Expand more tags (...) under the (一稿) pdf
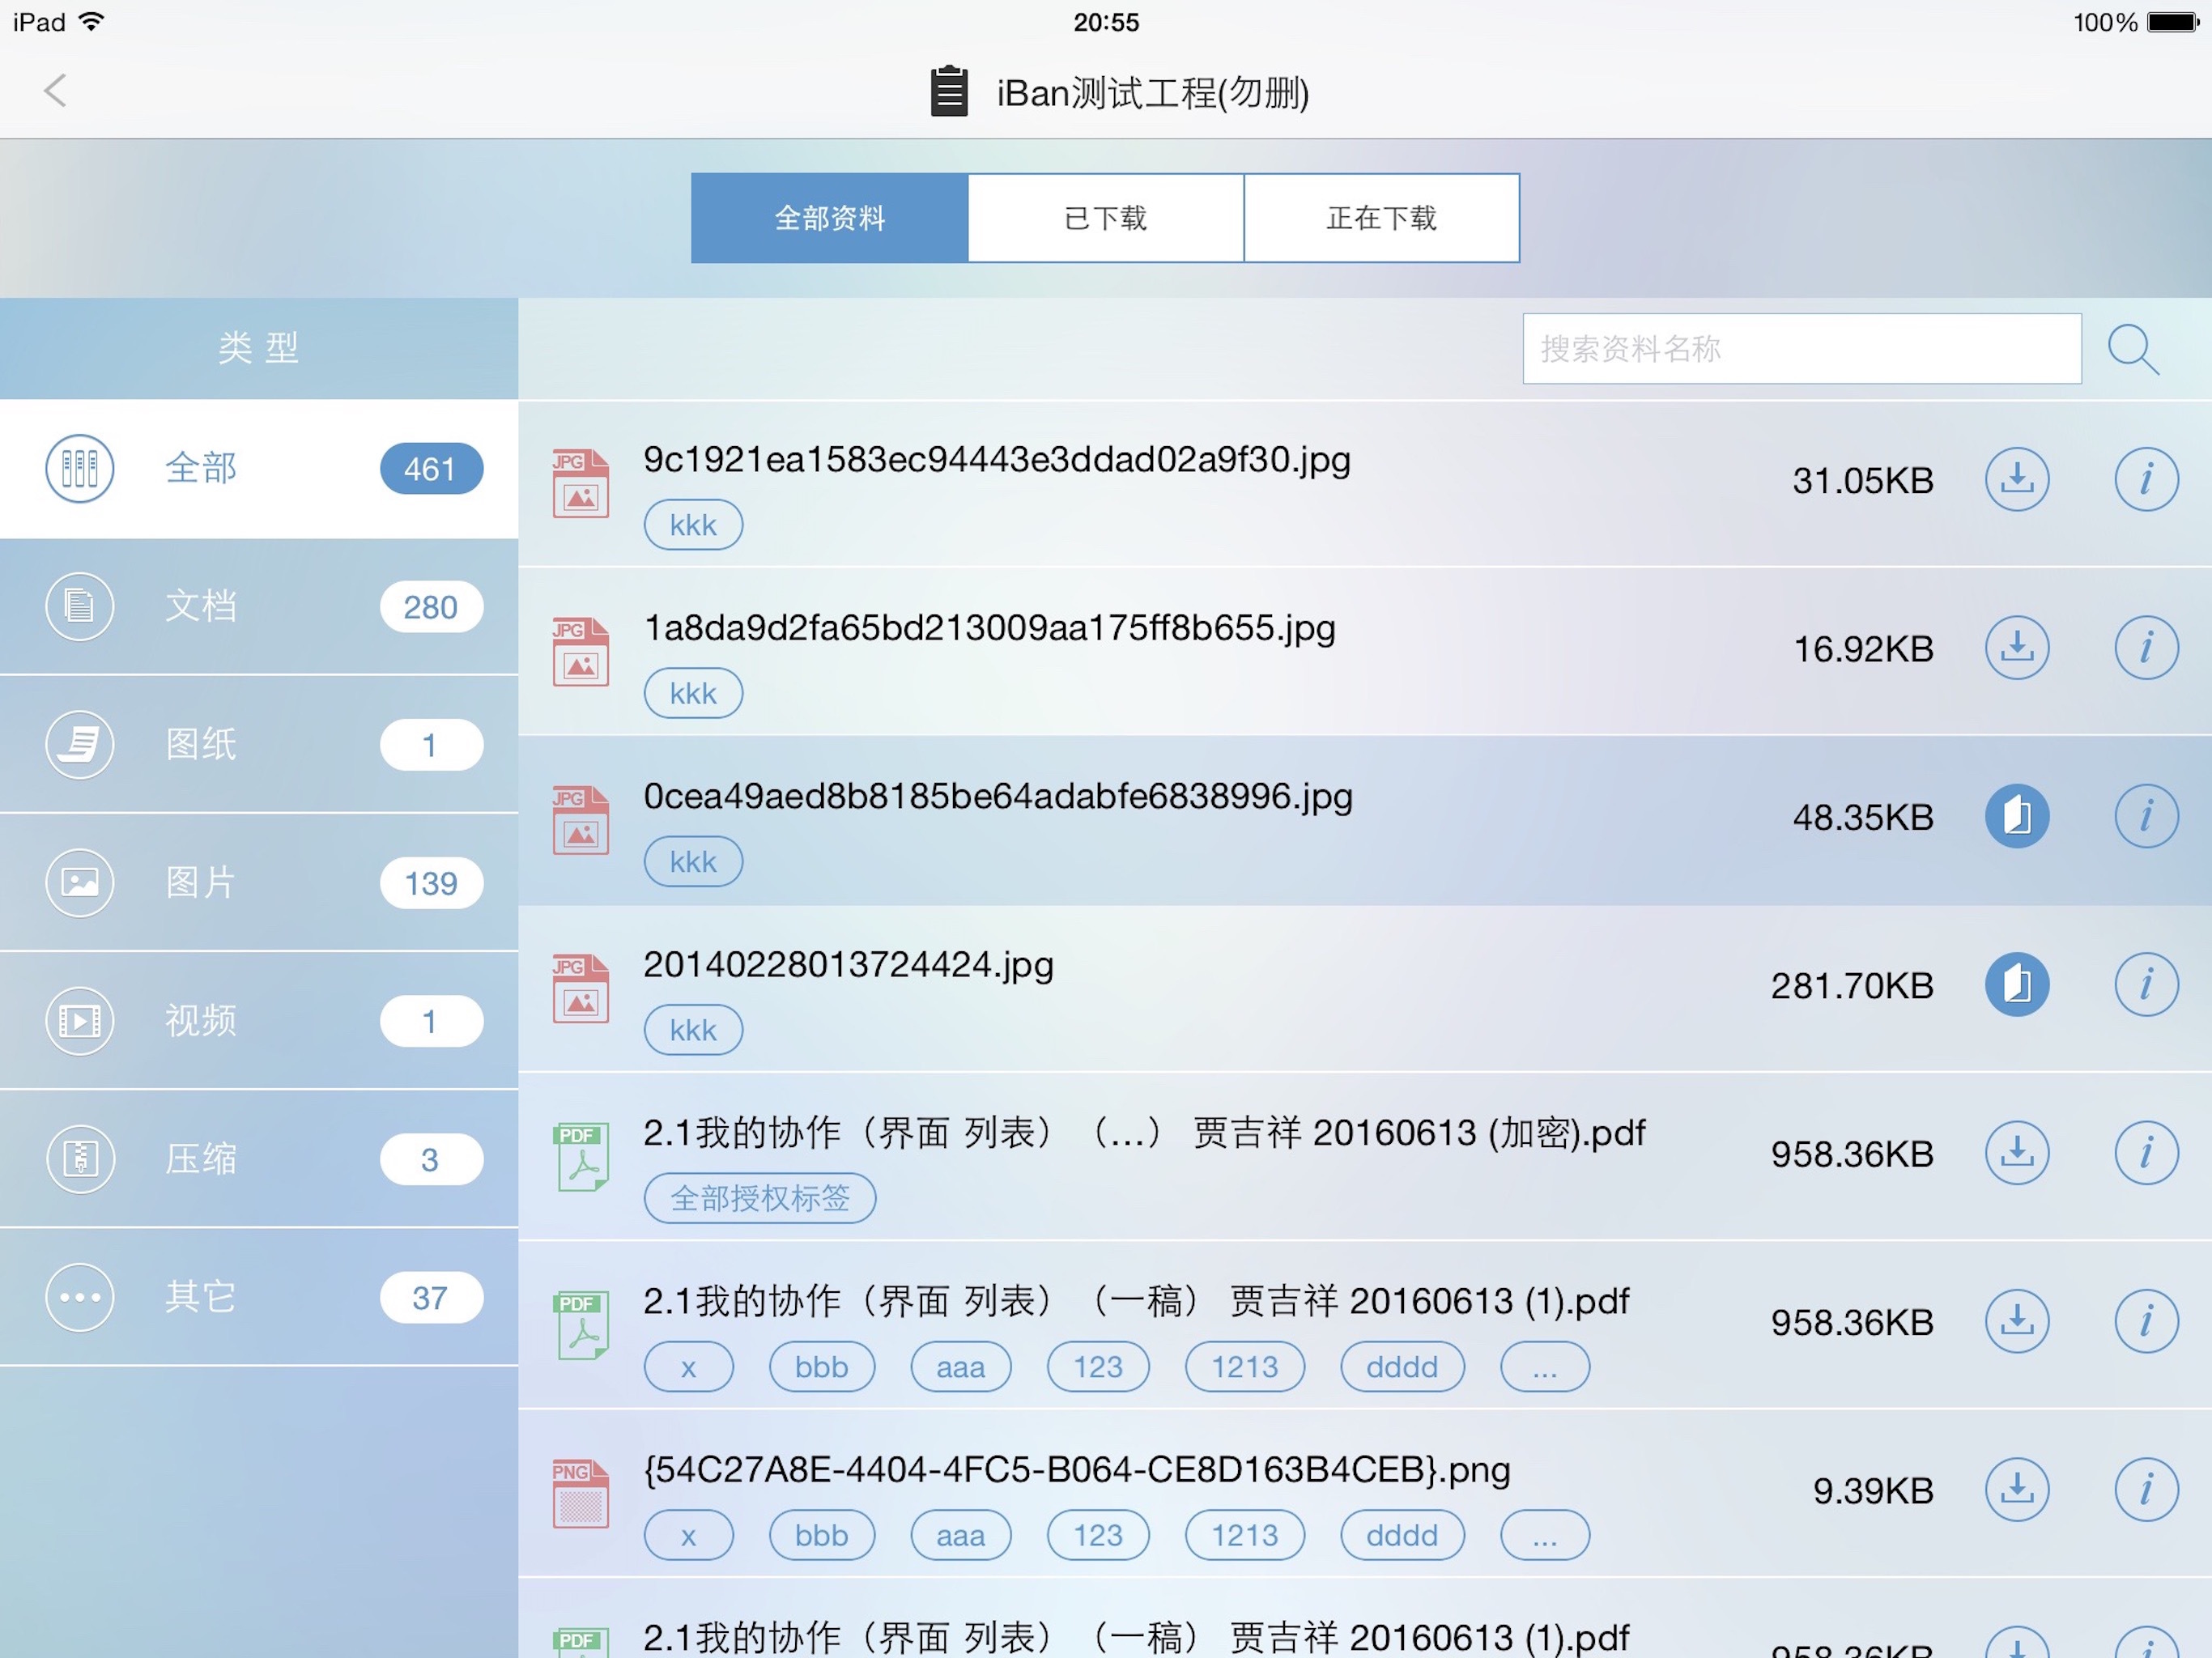This screenshot has height=1658, width=2212. click(1545, 1367)
